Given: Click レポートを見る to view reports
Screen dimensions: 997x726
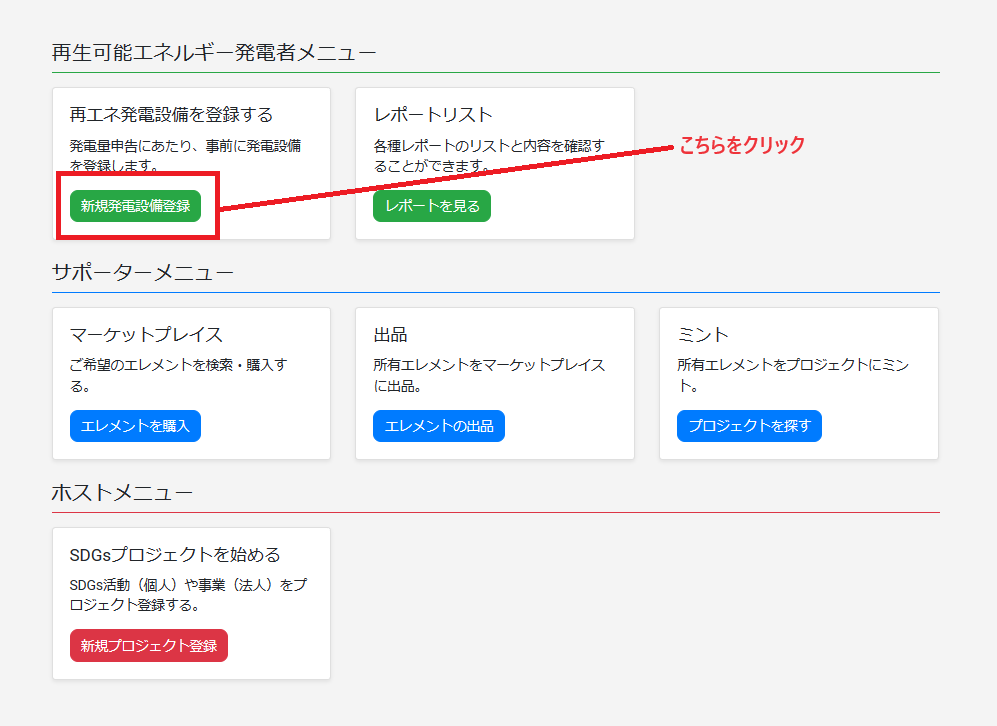Looking at the screenshot, I should 431,205.
